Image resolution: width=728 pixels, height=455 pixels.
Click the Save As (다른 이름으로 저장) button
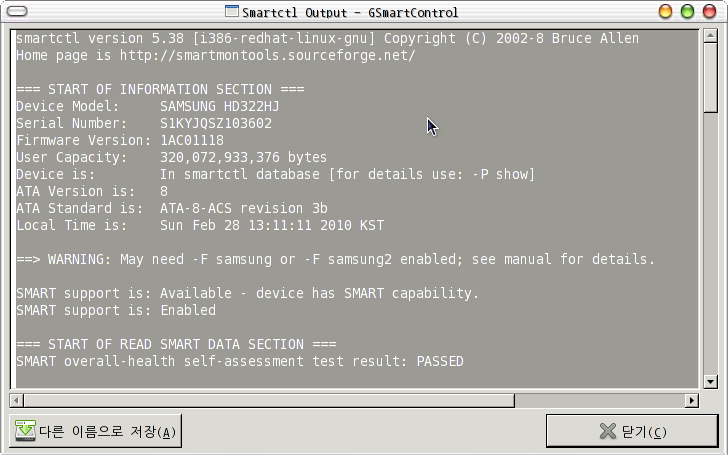95,431
